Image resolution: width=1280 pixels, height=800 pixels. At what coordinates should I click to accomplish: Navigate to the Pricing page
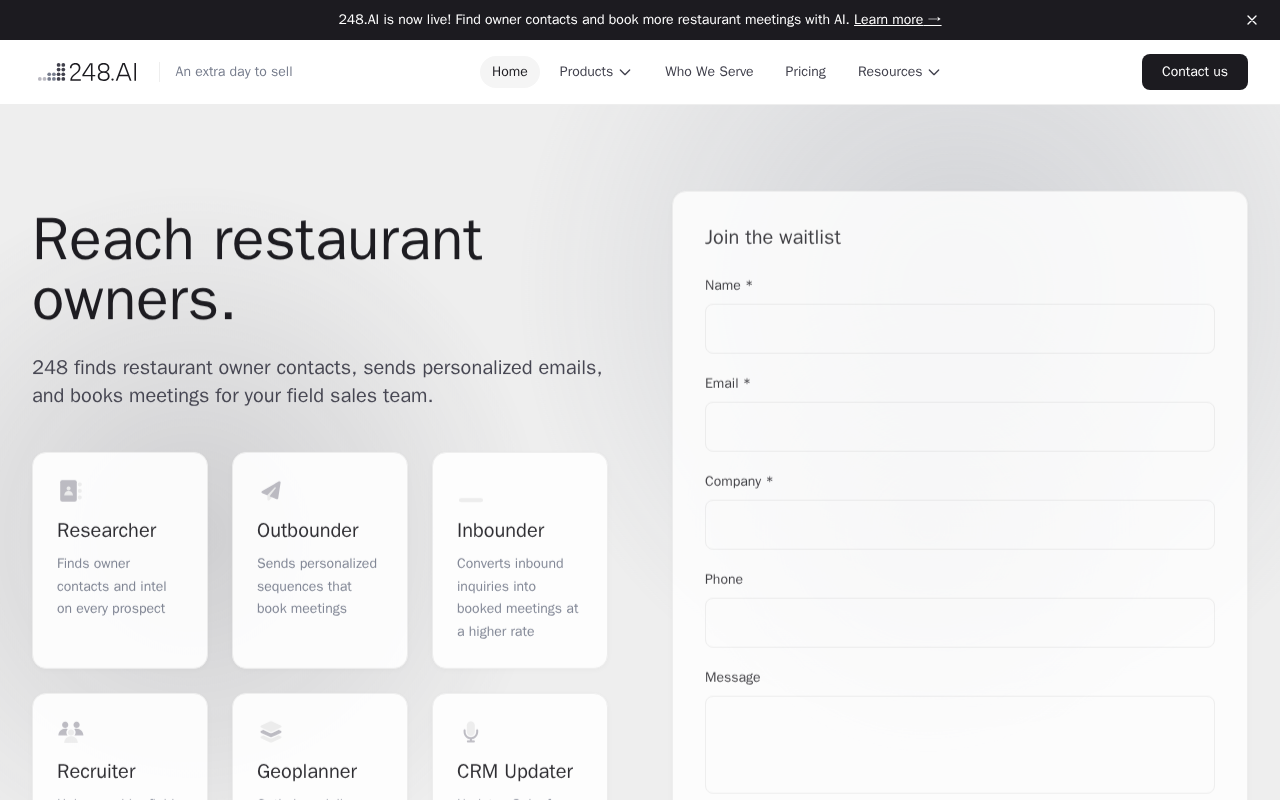point(805,72)
